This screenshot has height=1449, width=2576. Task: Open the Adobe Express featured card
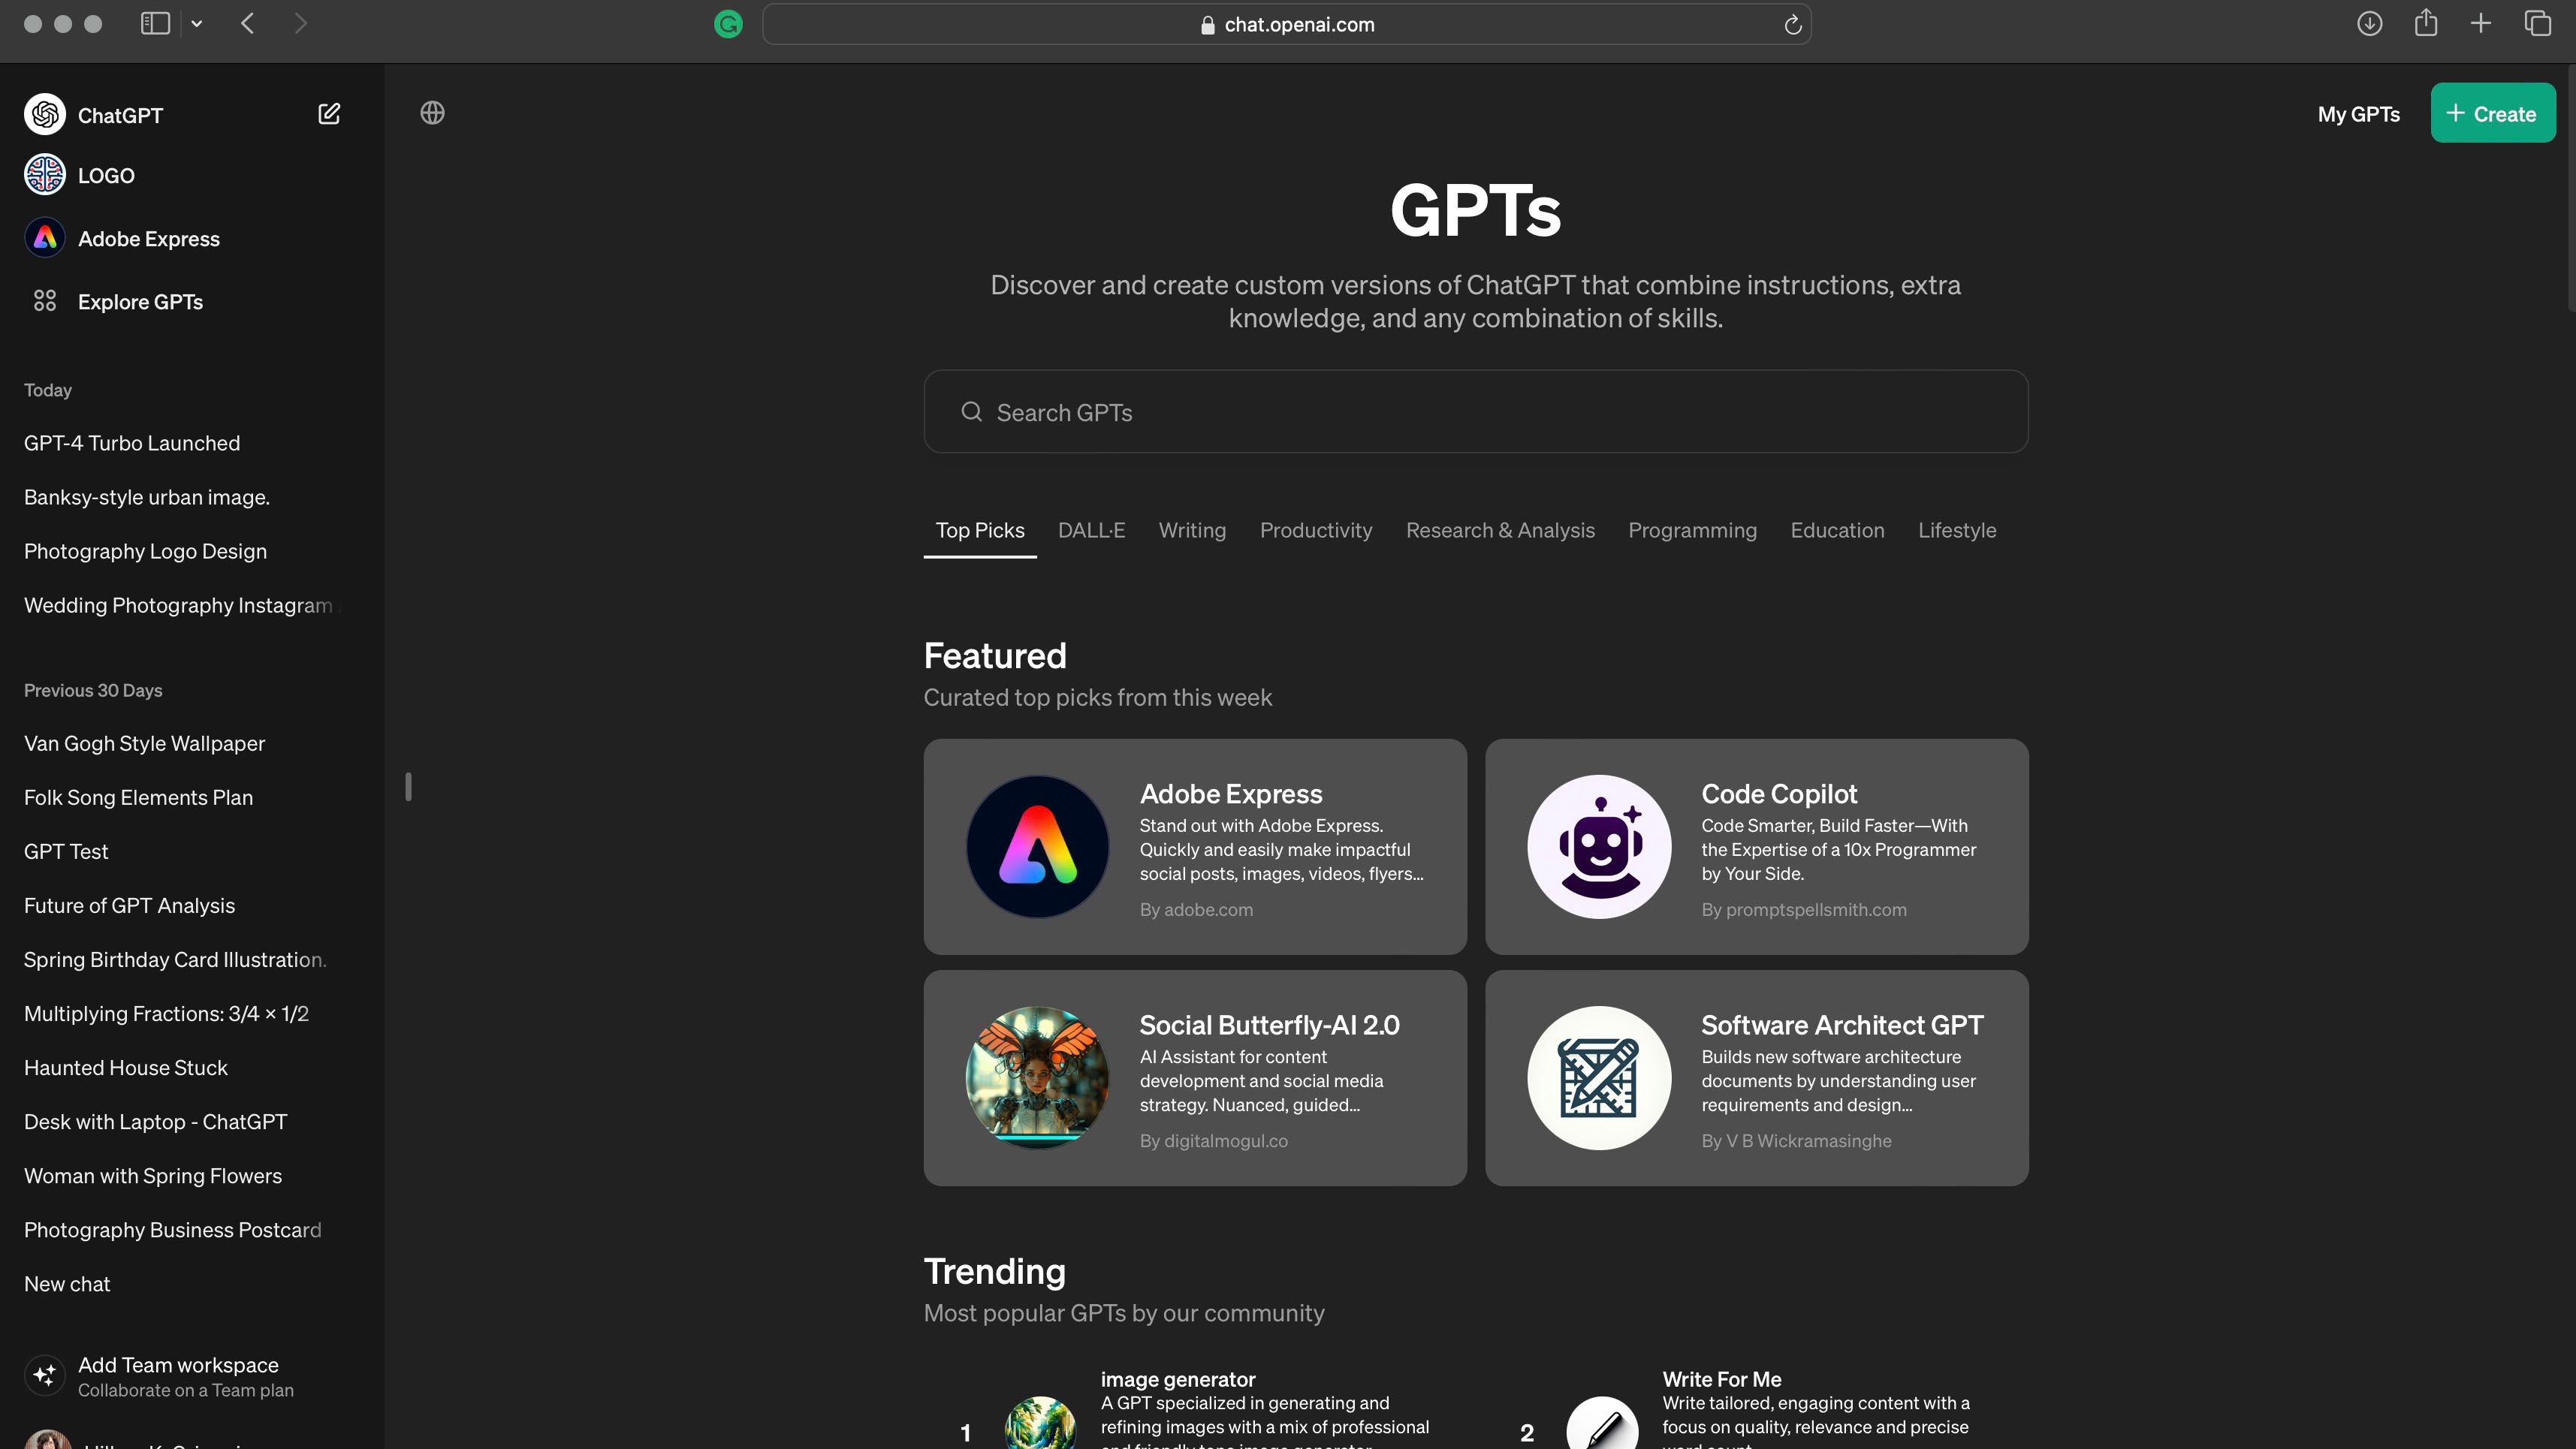pos(1195,847)
